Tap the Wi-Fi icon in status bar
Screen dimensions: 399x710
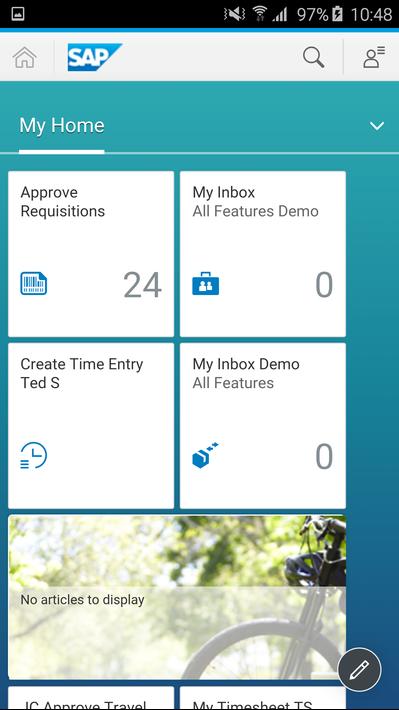click(x=260, y=14)
